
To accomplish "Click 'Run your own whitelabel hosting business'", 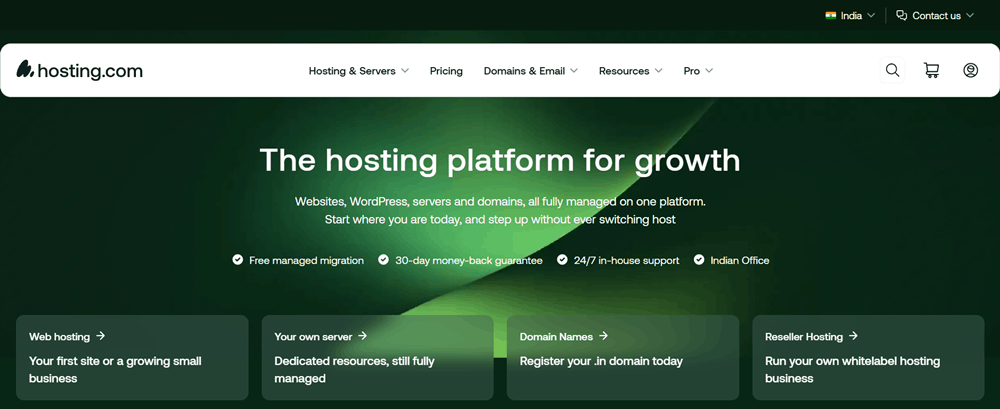I will [852, 369].
